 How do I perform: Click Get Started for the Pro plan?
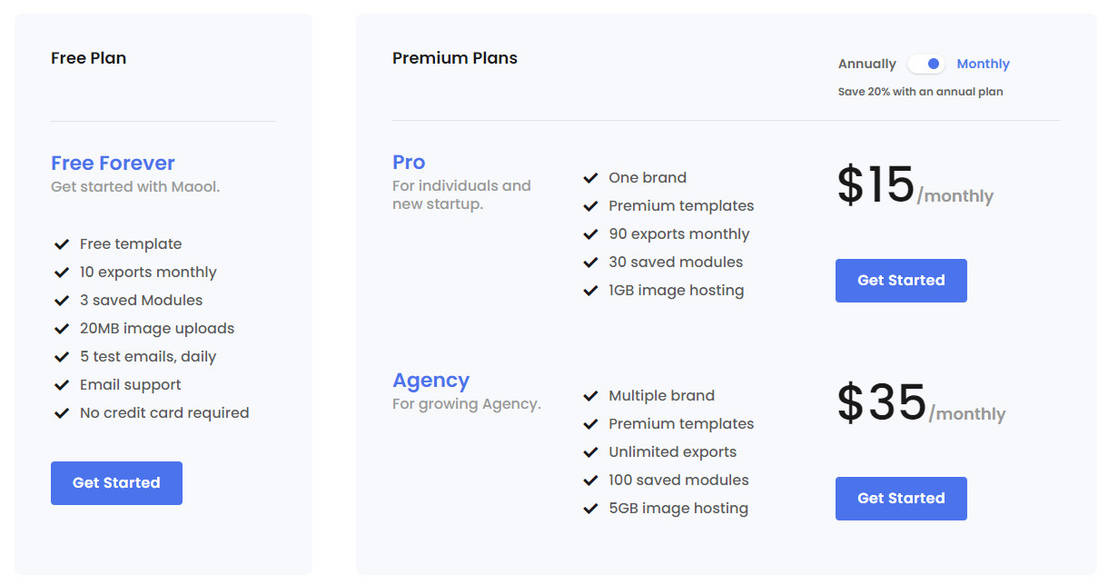tap(900, 281)
